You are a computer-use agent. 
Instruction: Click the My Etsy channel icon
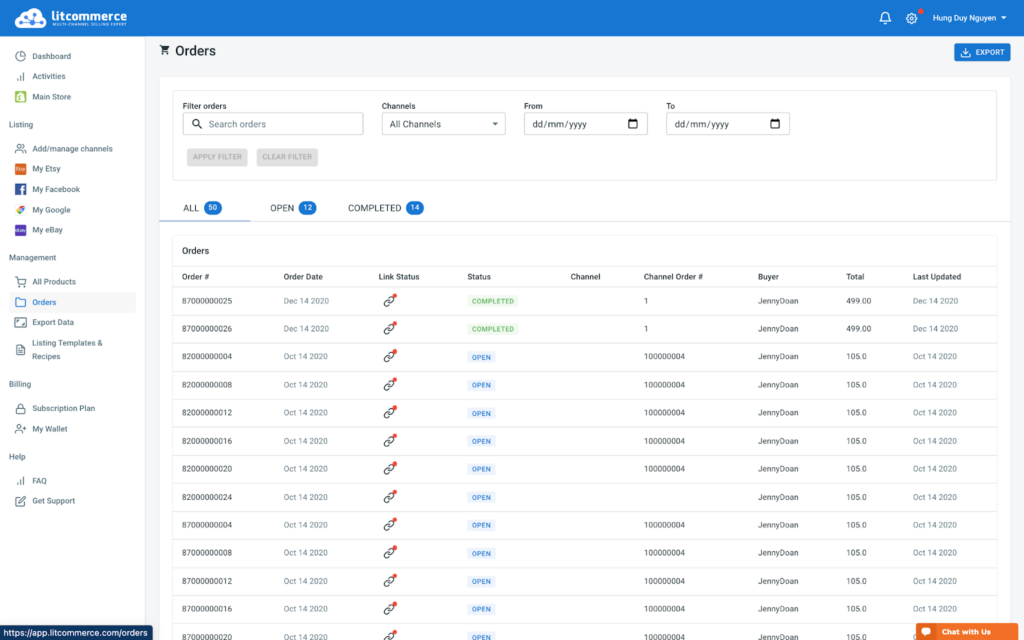tap(20, 169)
